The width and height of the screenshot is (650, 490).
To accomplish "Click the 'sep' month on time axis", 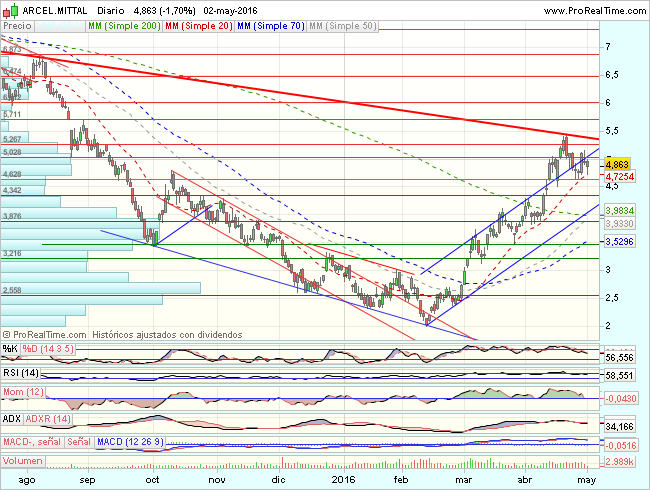I will pyautogui.click(x=87, y=480).
